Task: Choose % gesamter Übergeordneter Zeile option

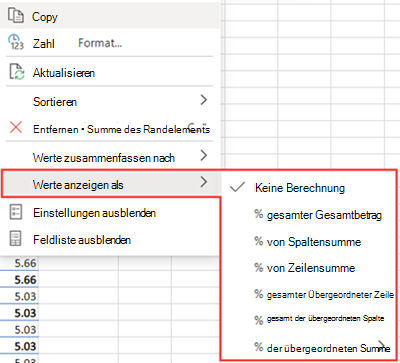Action: pyautogui.click(x=309, y=295)
